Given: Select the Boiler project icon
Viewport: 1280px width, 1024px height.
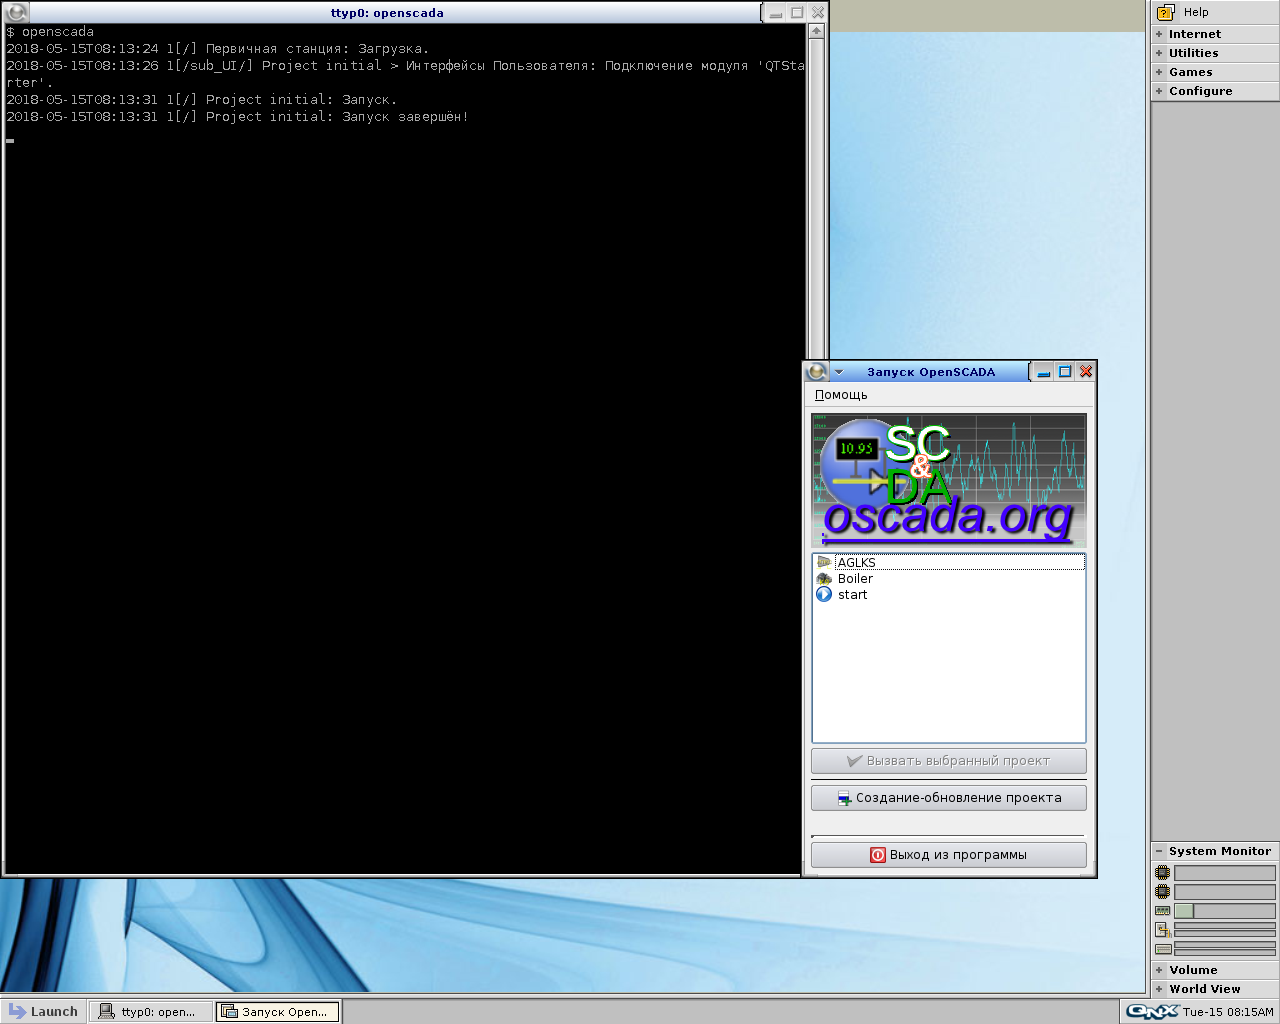Looking at the screenshot, I should tap(824, 579).
